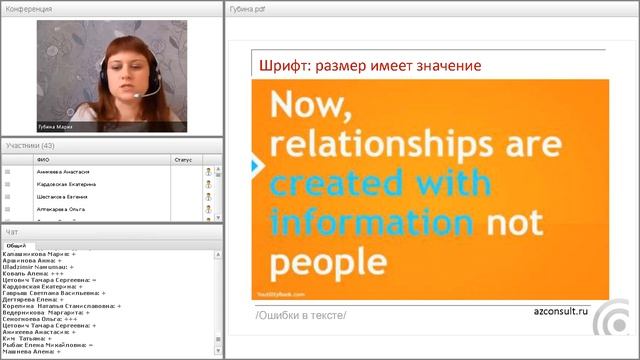640x360 pixels.
Task: Click the Губина Мария name label on video
Action: pyautogui.click(x=56, y=127)
